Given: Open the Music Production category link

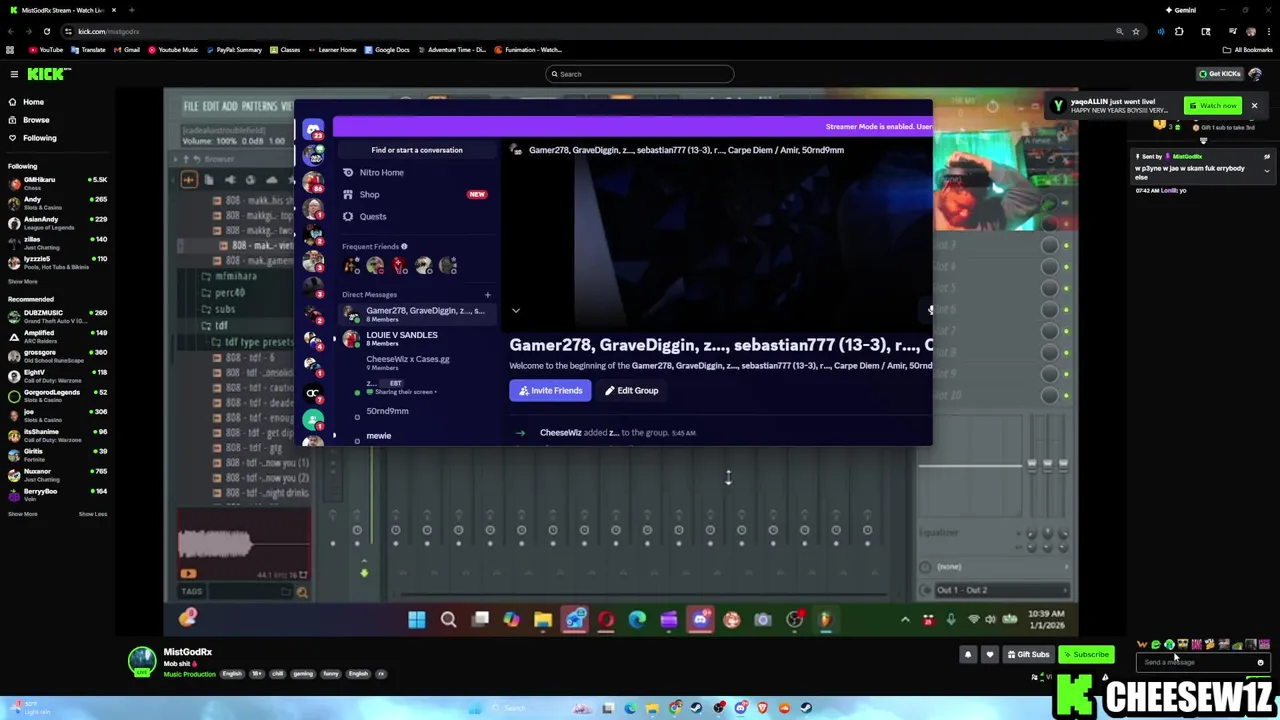Looking at the screenshot, I should (x=190, y=674).
